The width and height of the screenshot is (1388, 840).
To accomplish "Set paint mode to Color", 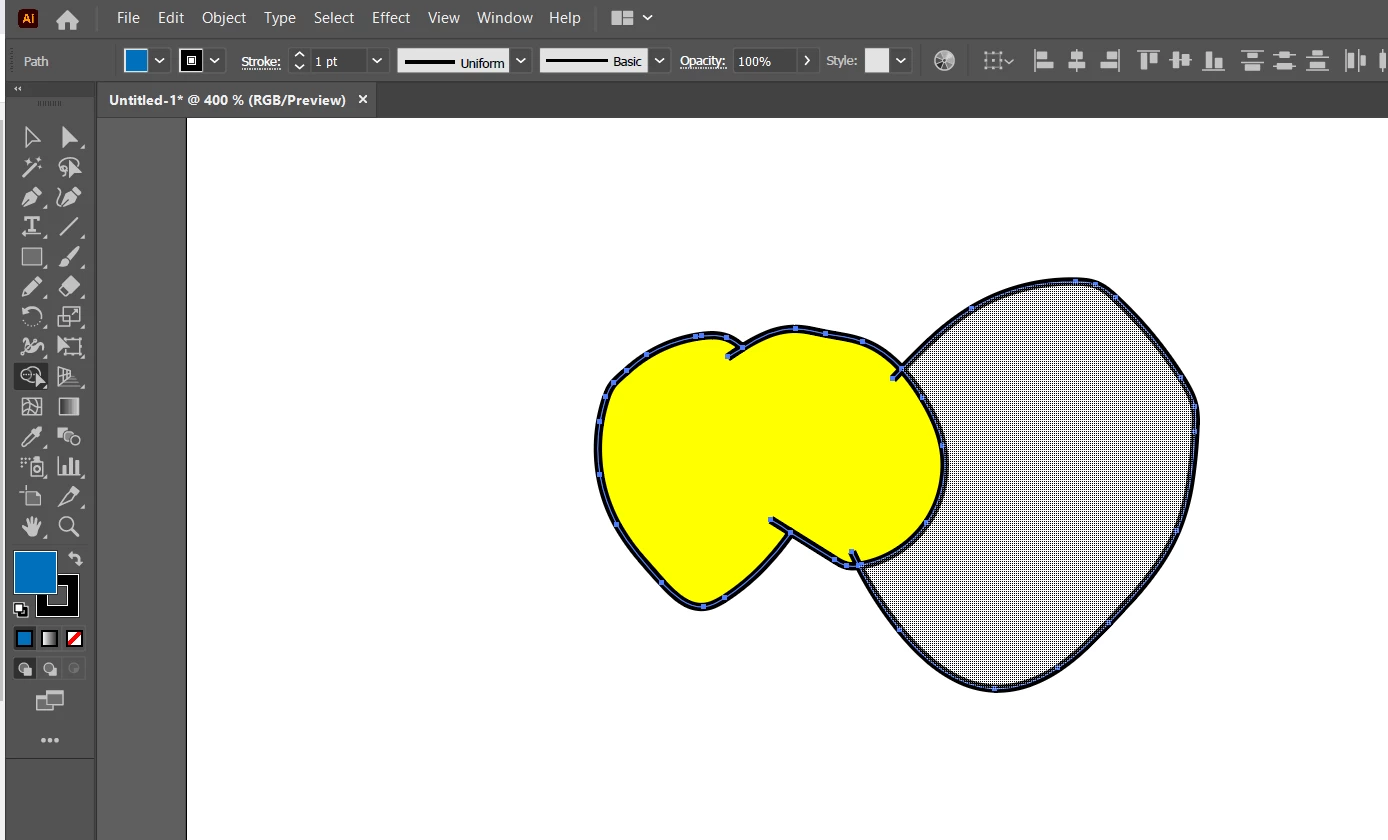I will click(x=25, y=638).
